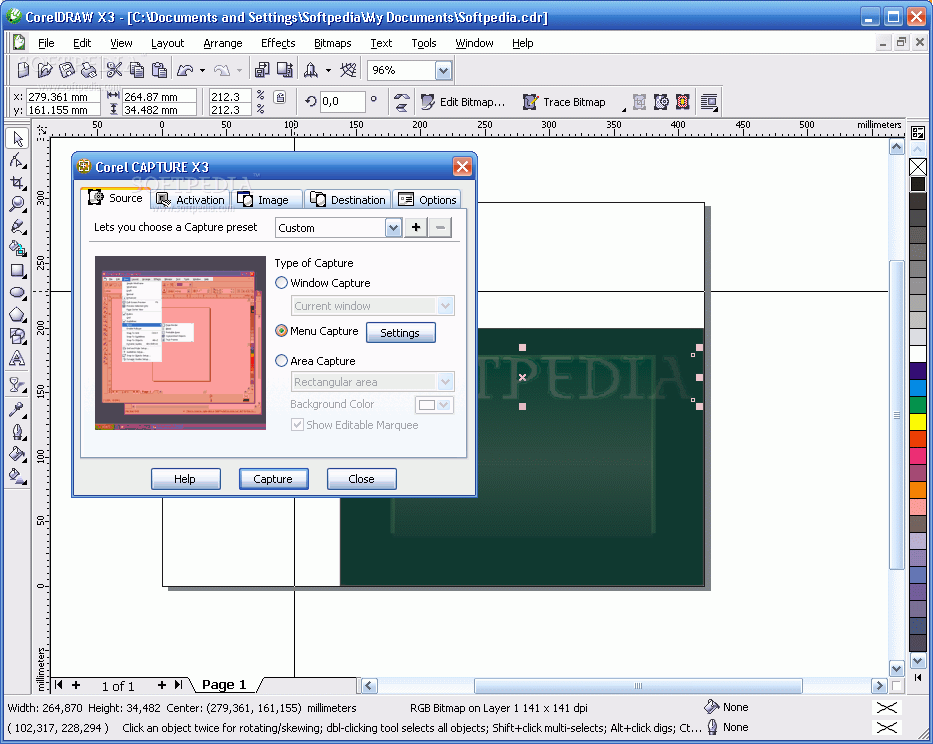
Task: Select the Pick tool in toolbox
Action: 17,139
